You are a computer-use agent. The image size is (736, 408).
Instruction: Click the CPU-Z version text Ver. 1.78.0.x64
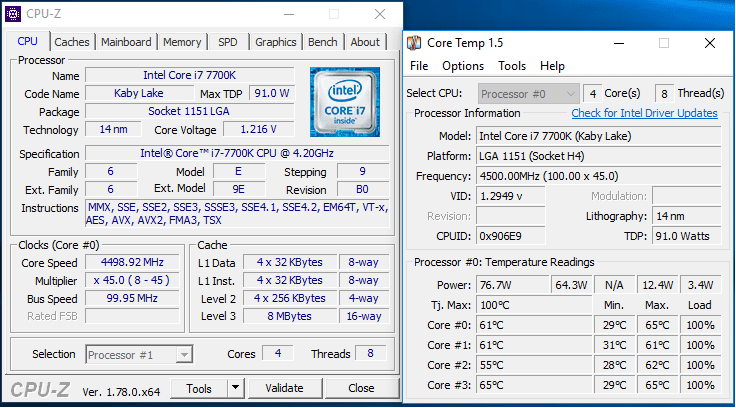[121, 392]
